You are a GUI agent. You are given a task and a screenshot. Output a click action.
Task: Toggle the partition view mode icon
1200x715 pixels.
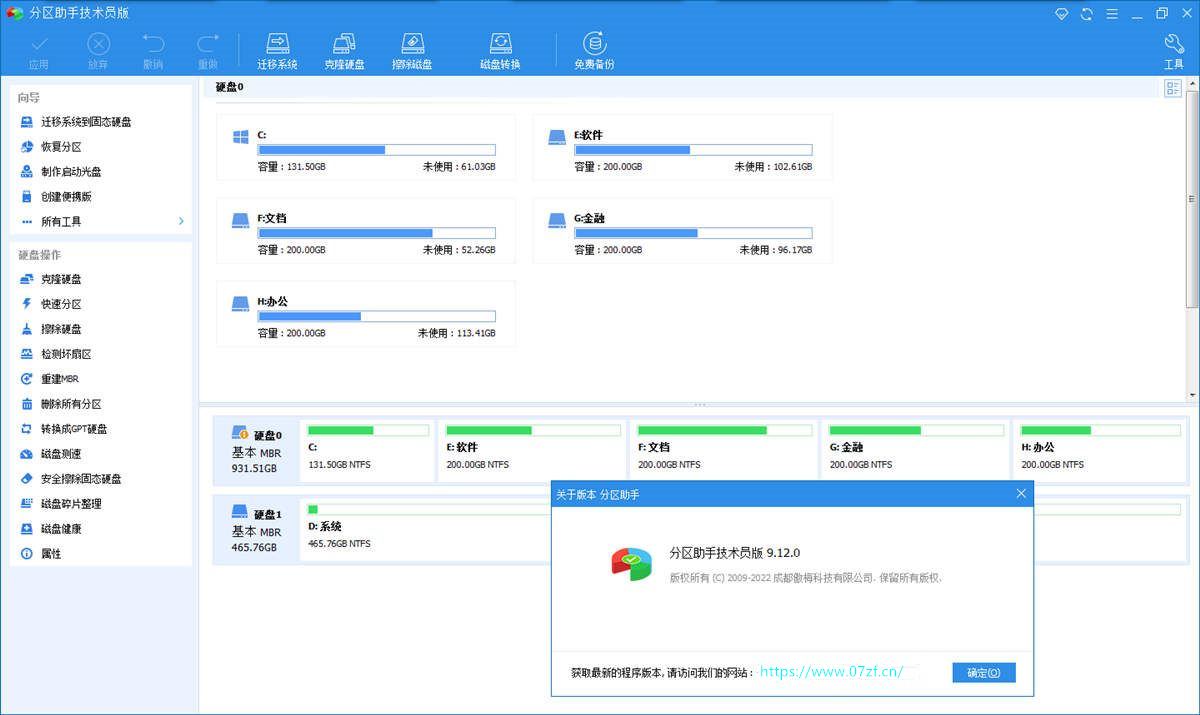click(x=1173, y=88)
